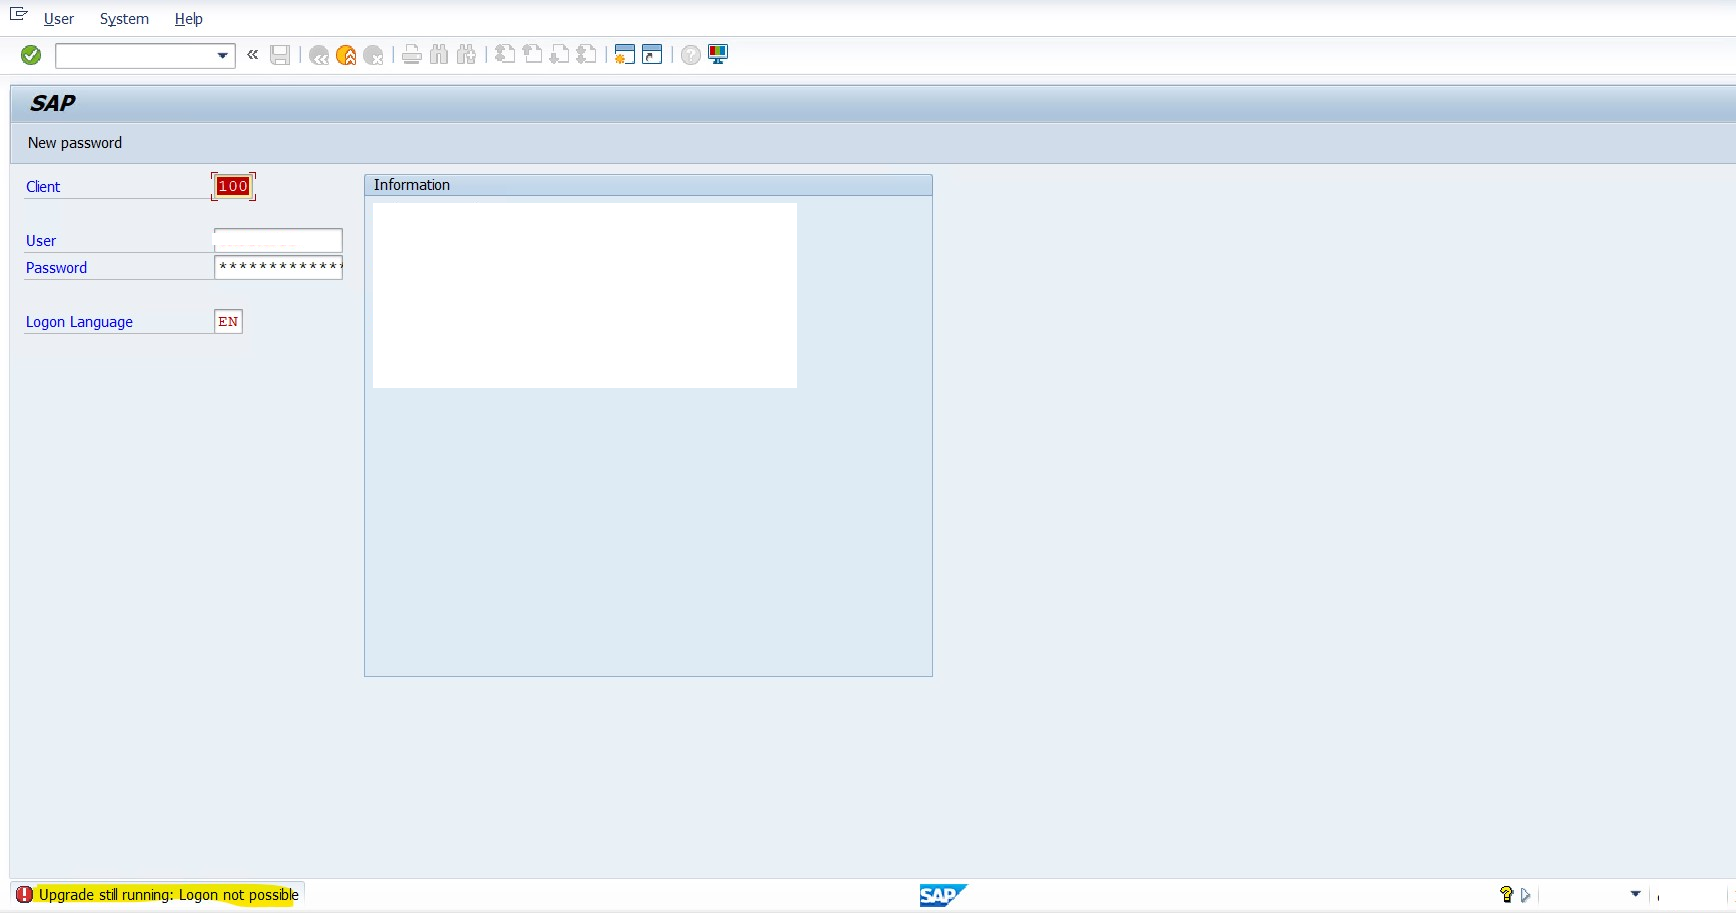The width and height of the screenshot is (1736, 913).
Task: Click the SAP logo in status bar
Action: point(942,895)
